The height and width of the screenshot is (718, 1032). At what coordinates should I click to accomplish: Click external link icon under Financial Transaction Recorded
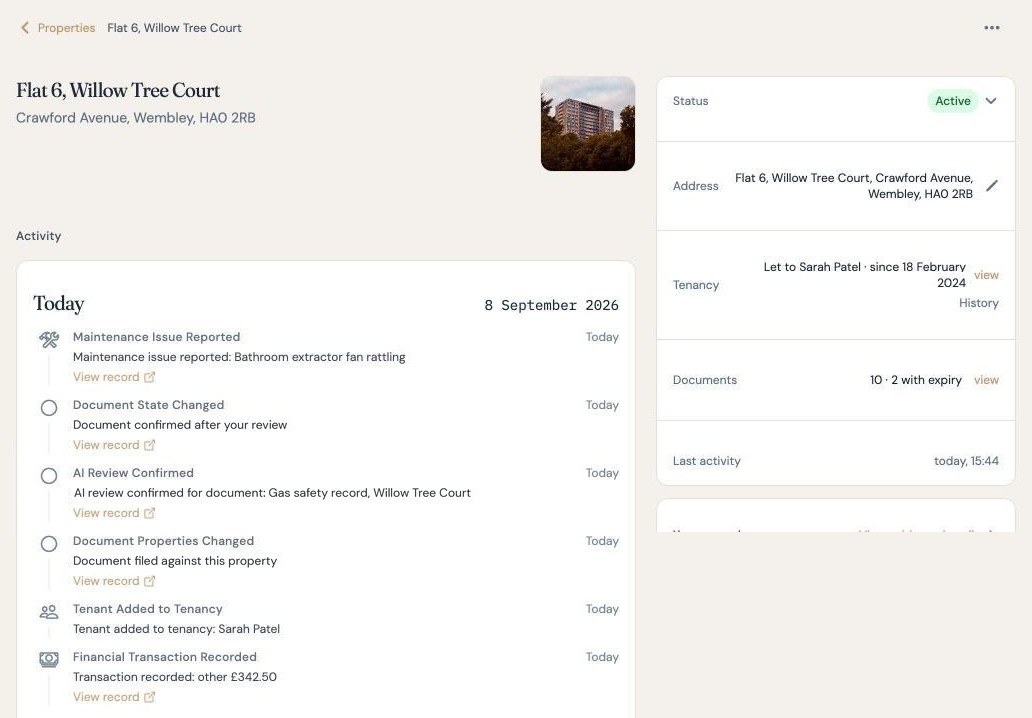click(x=149, y=697)
